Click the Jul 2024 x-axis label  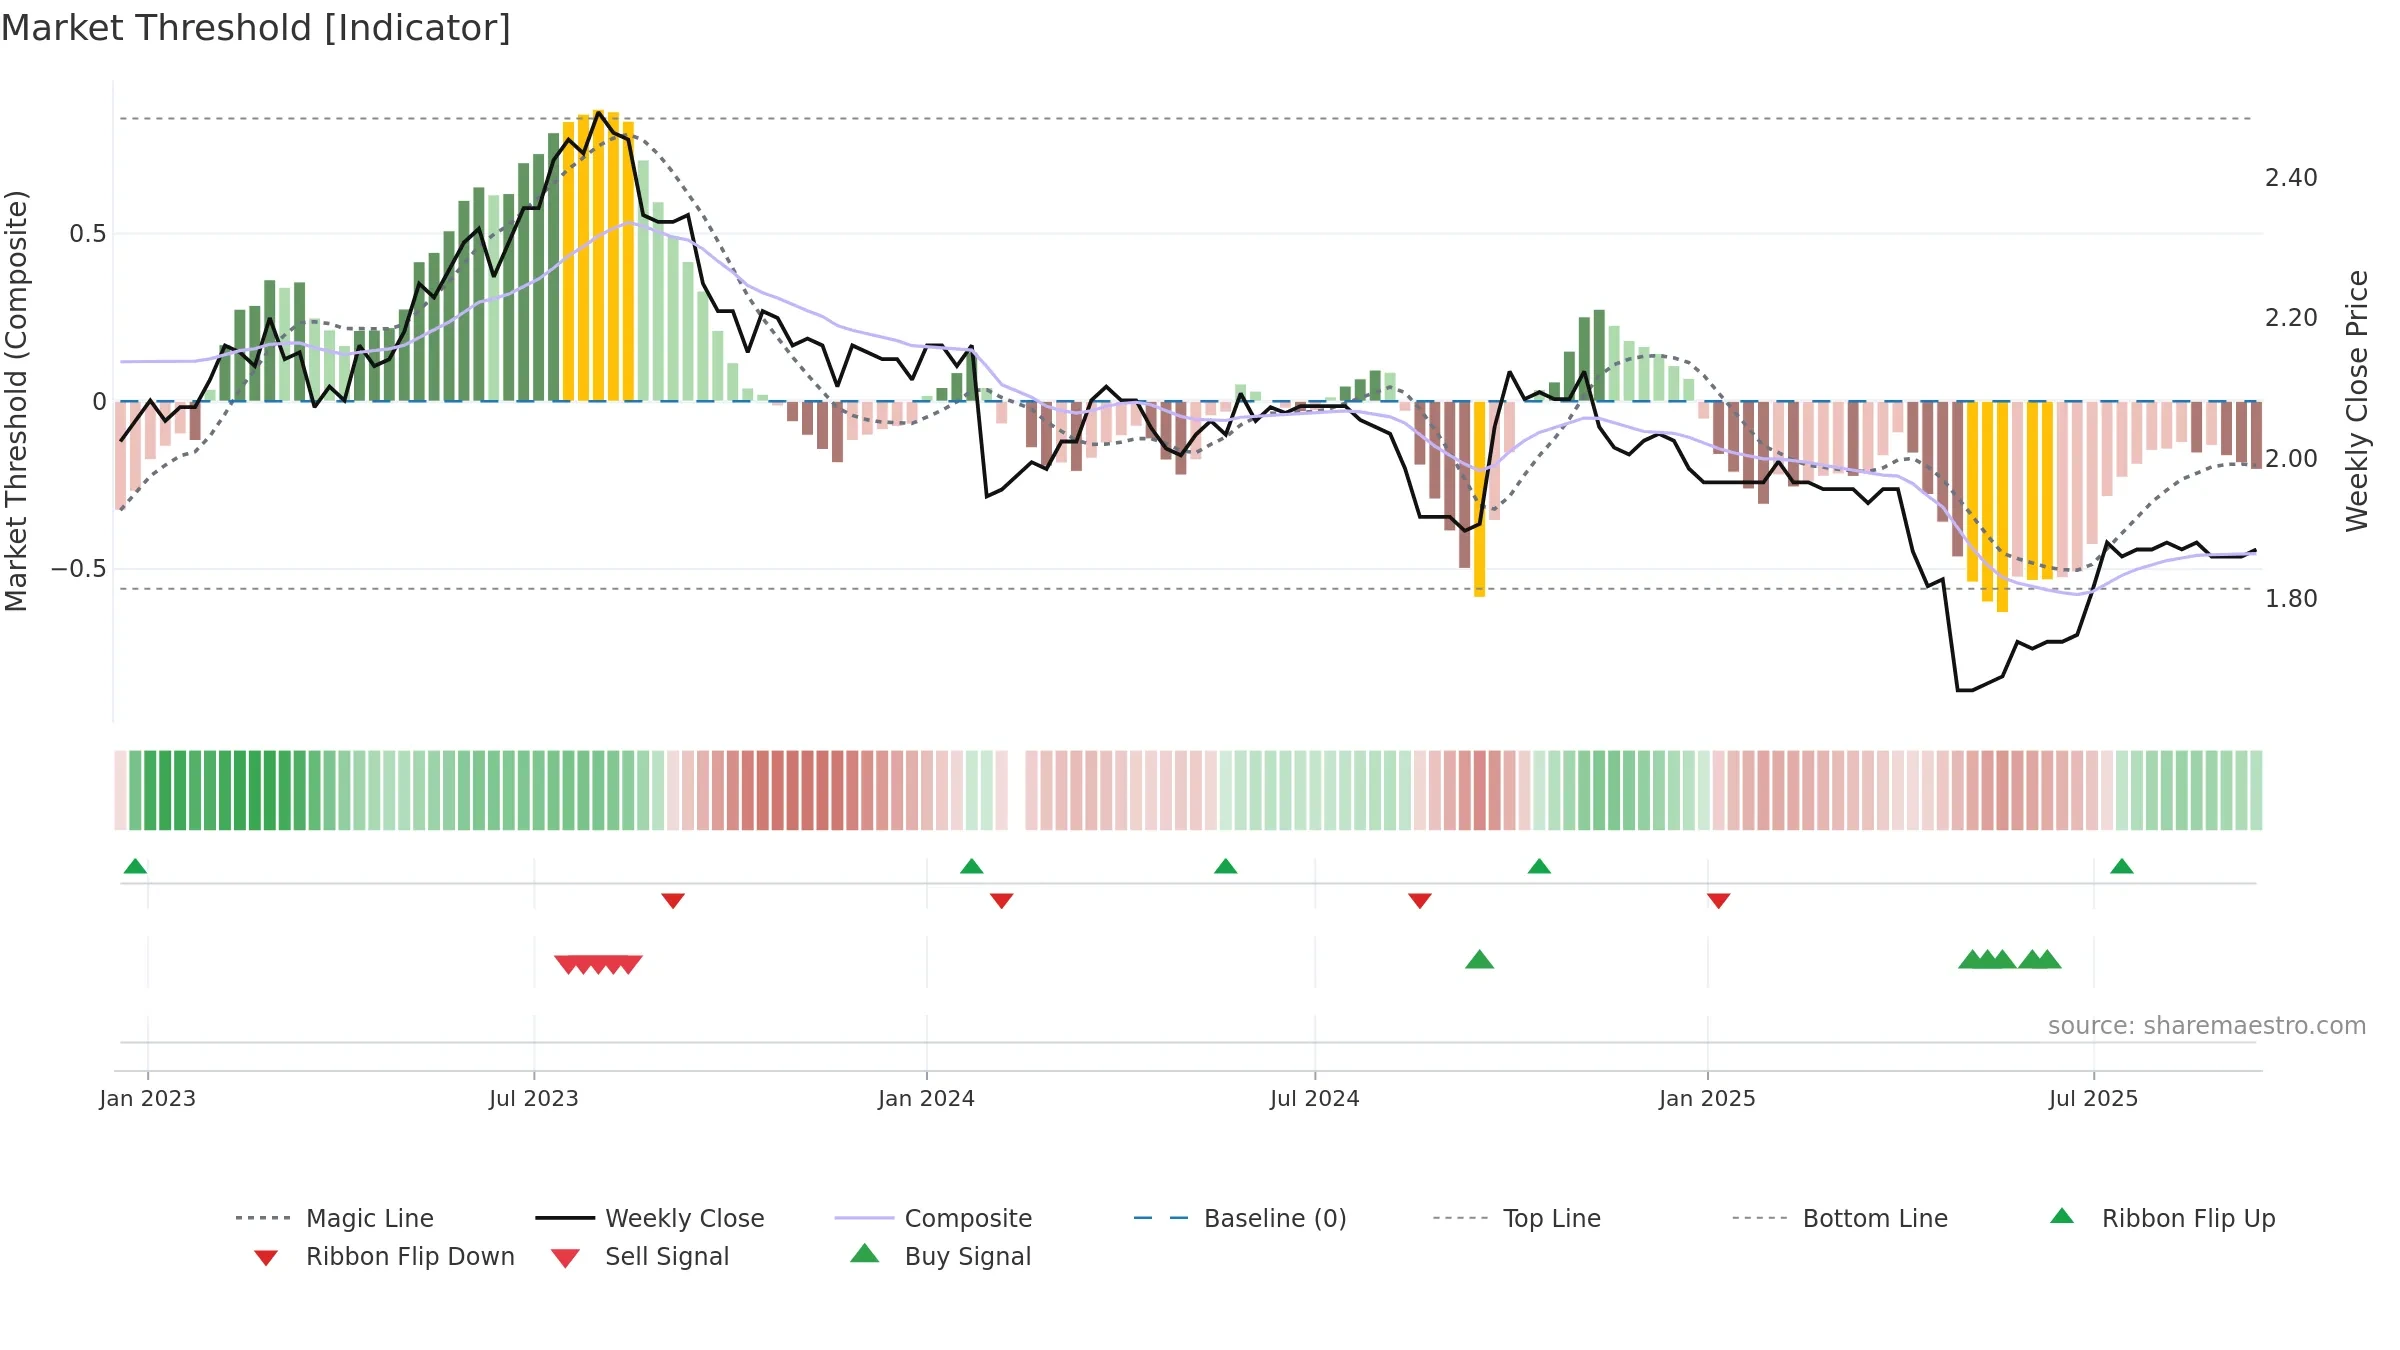(1315, 1099)
